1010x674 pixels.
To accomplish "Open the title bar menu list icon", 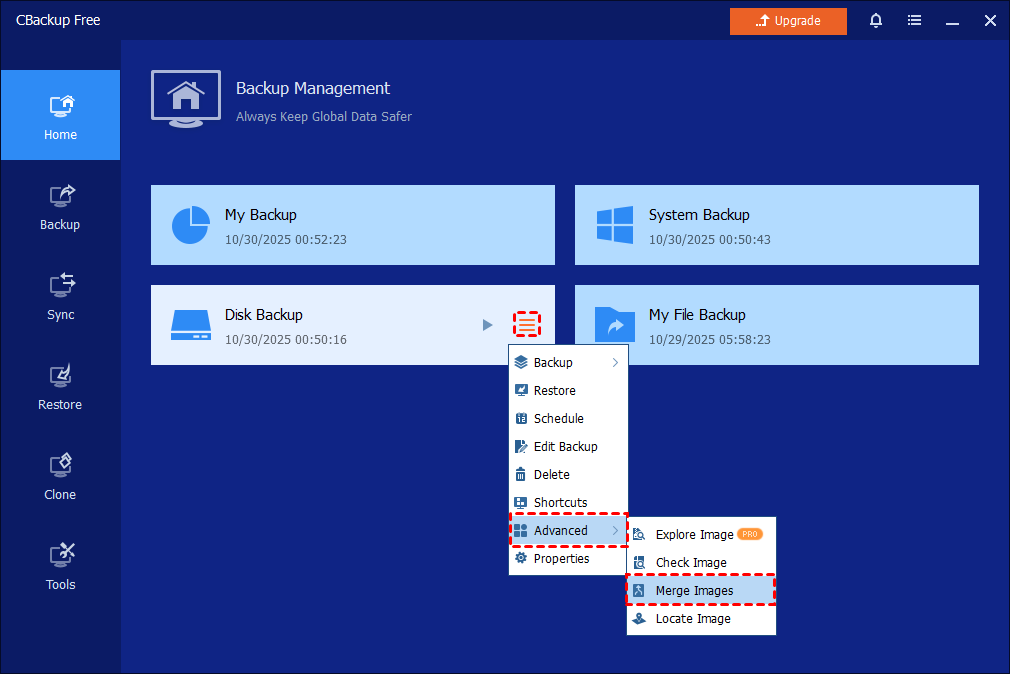I will (914, 20).
